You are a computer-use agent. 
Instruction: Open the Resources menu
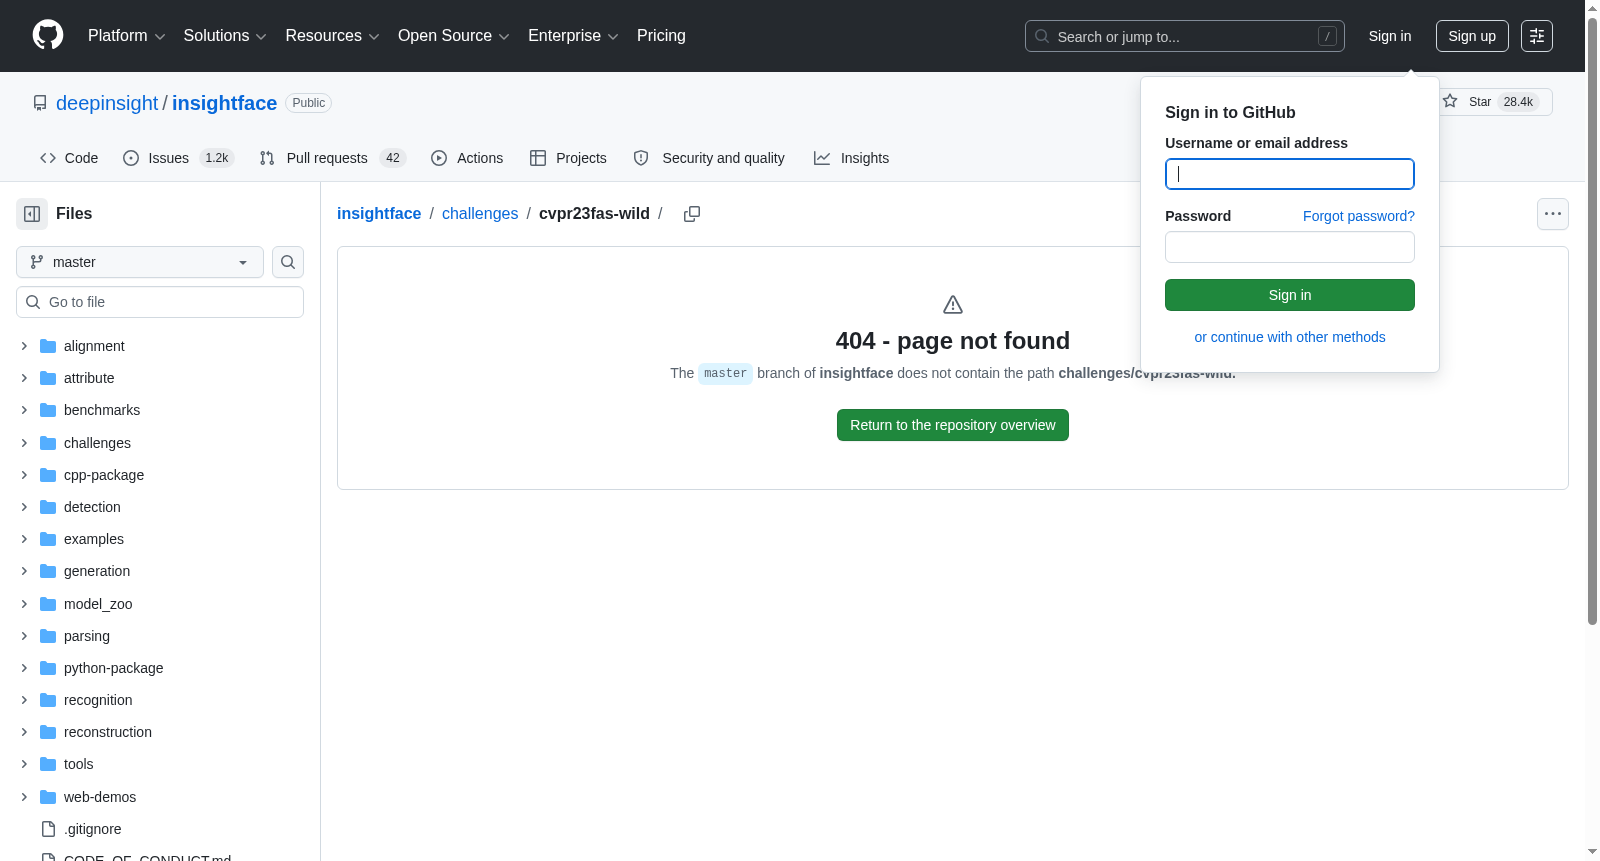[x=332, y=36]
